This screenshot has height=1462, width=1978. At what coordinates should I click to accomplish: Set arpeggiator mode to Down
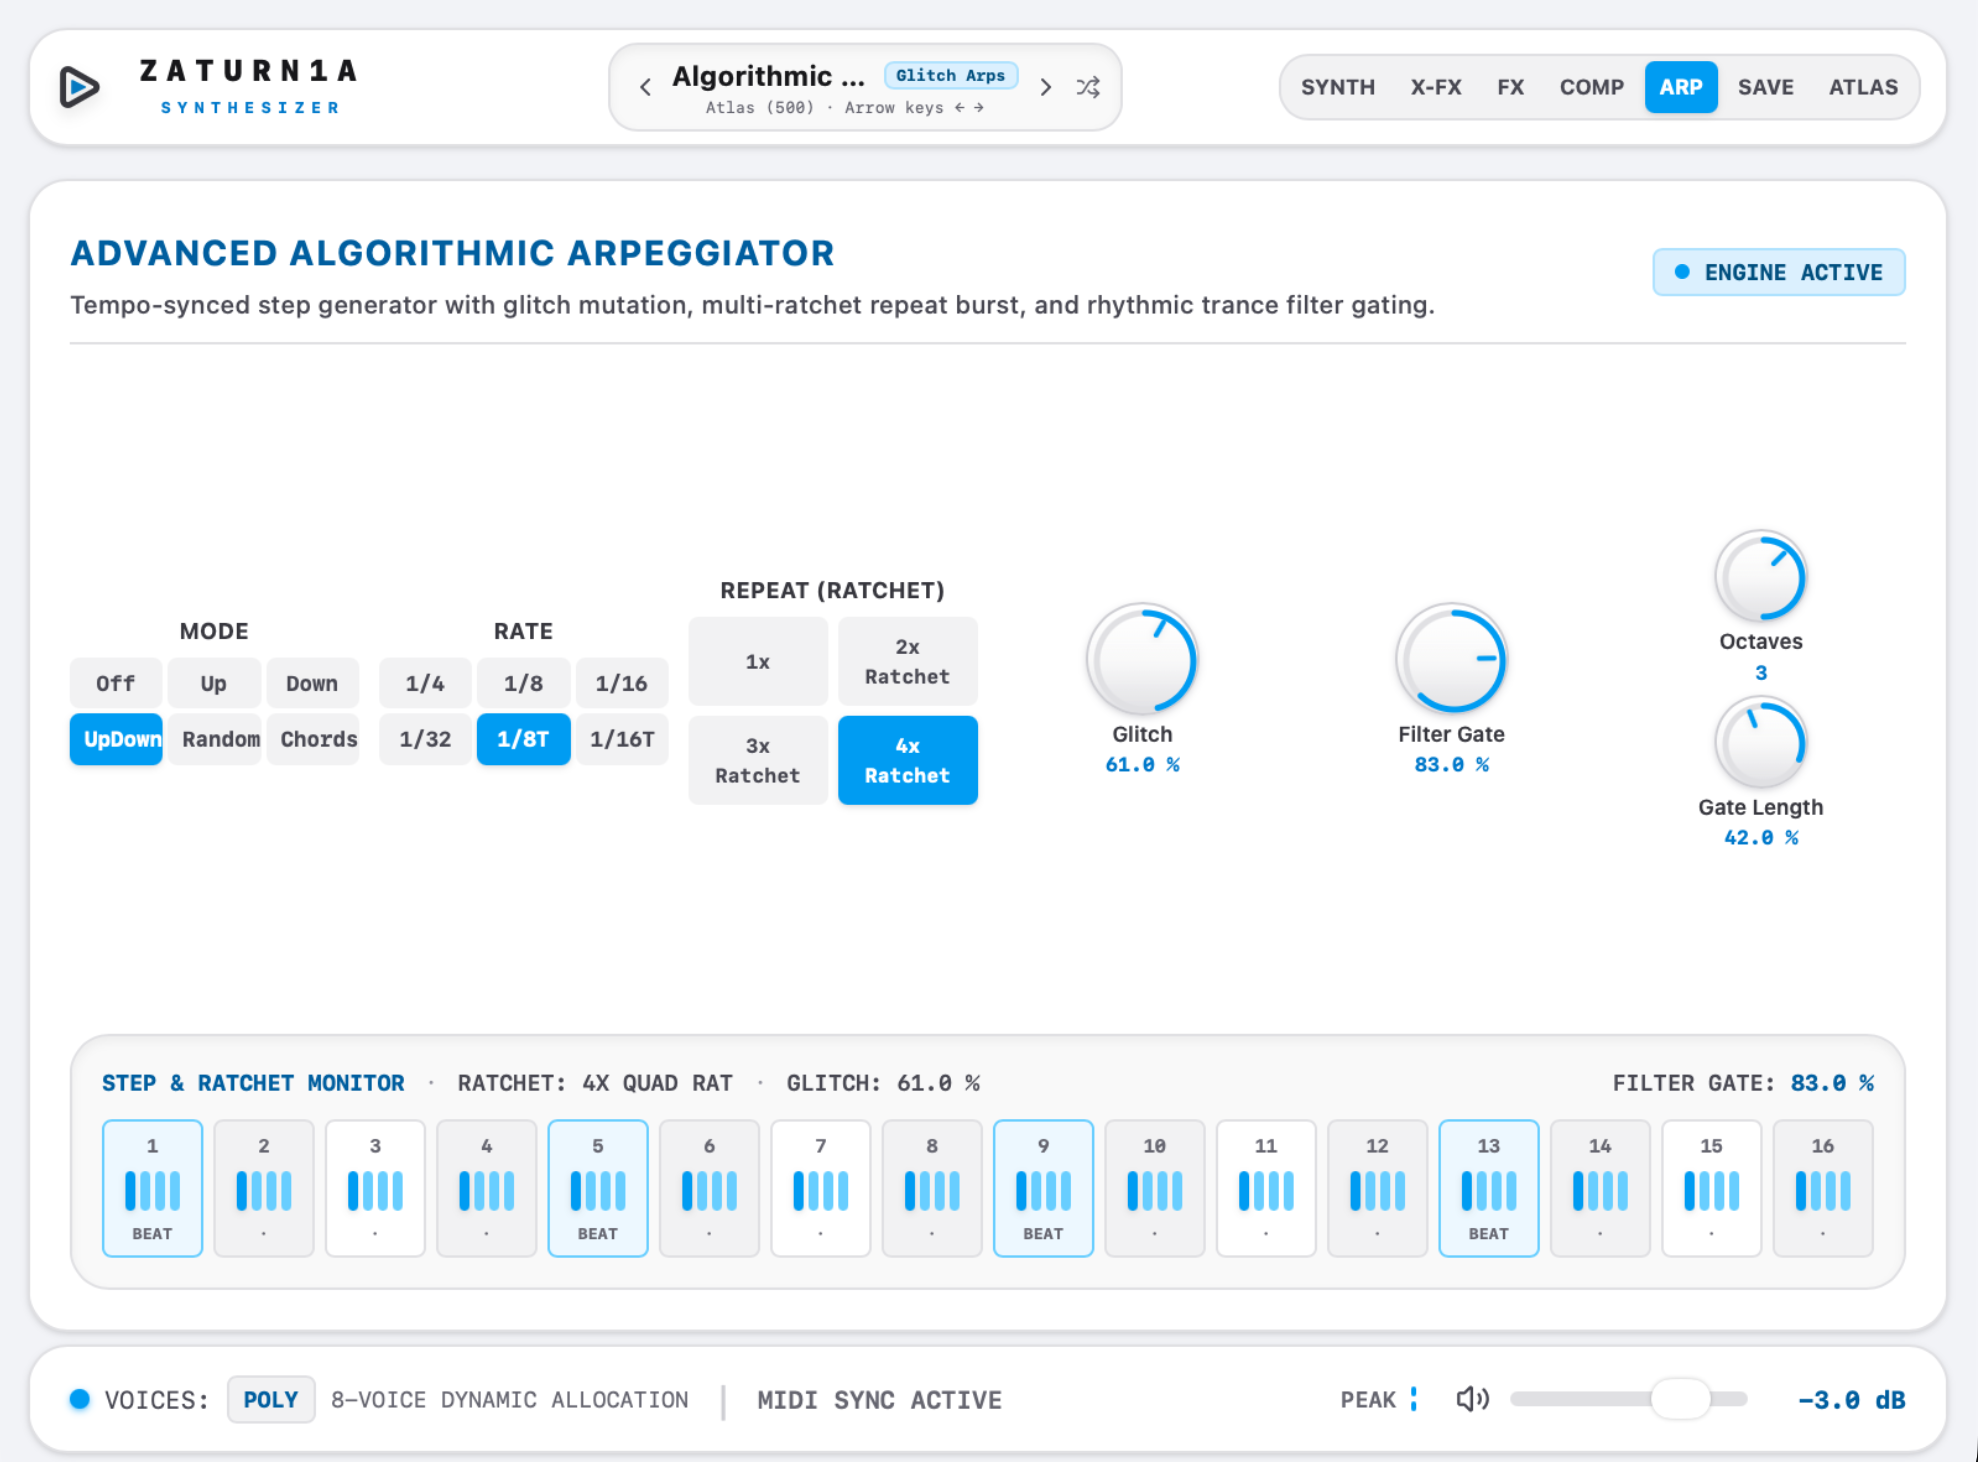(x=312, y=683)
